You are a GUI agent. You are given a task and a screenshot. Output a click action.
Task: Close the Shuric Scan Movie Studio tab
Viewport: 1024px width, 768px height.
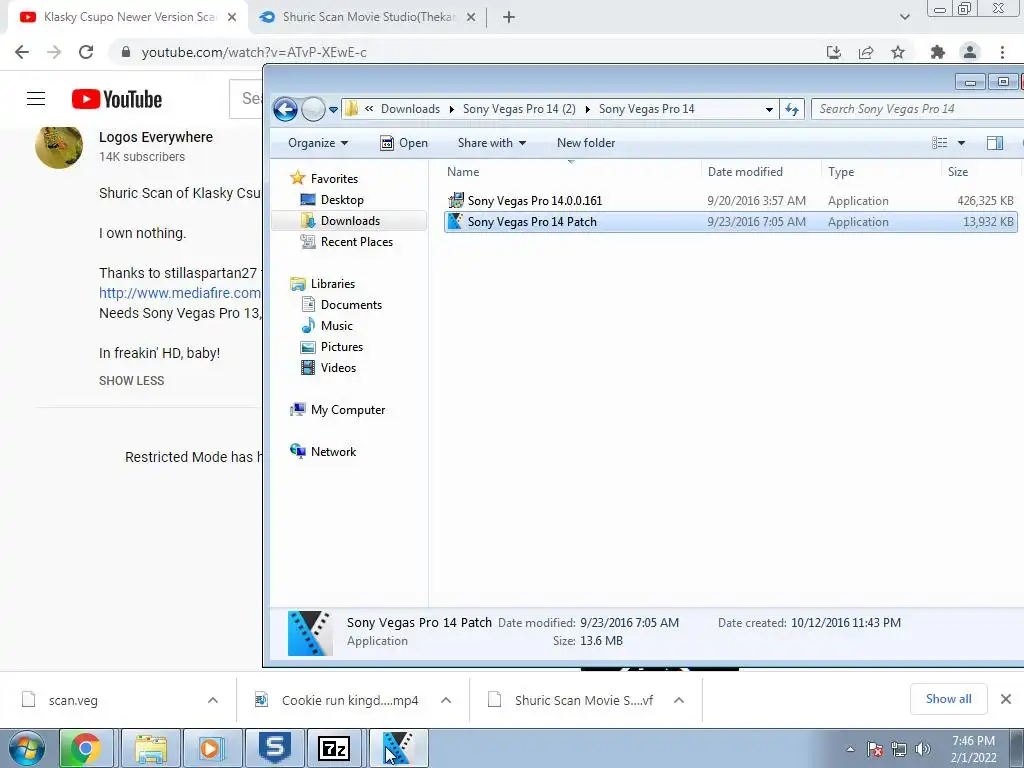pos(471,17)
